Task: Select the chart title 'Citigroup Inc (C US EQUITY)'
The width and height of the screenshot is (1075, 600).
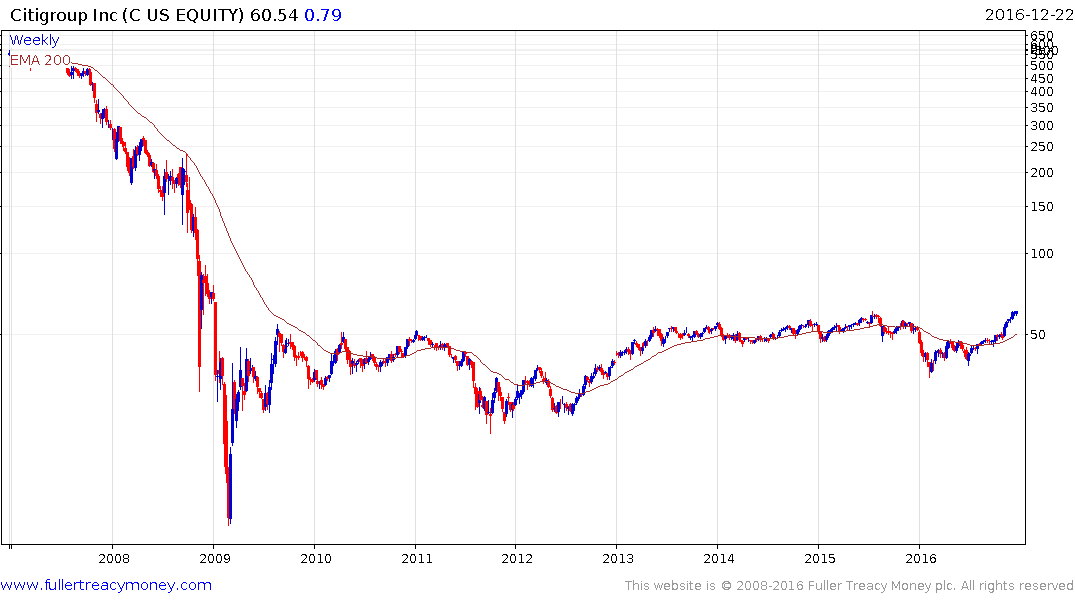Action: [127, 15]
